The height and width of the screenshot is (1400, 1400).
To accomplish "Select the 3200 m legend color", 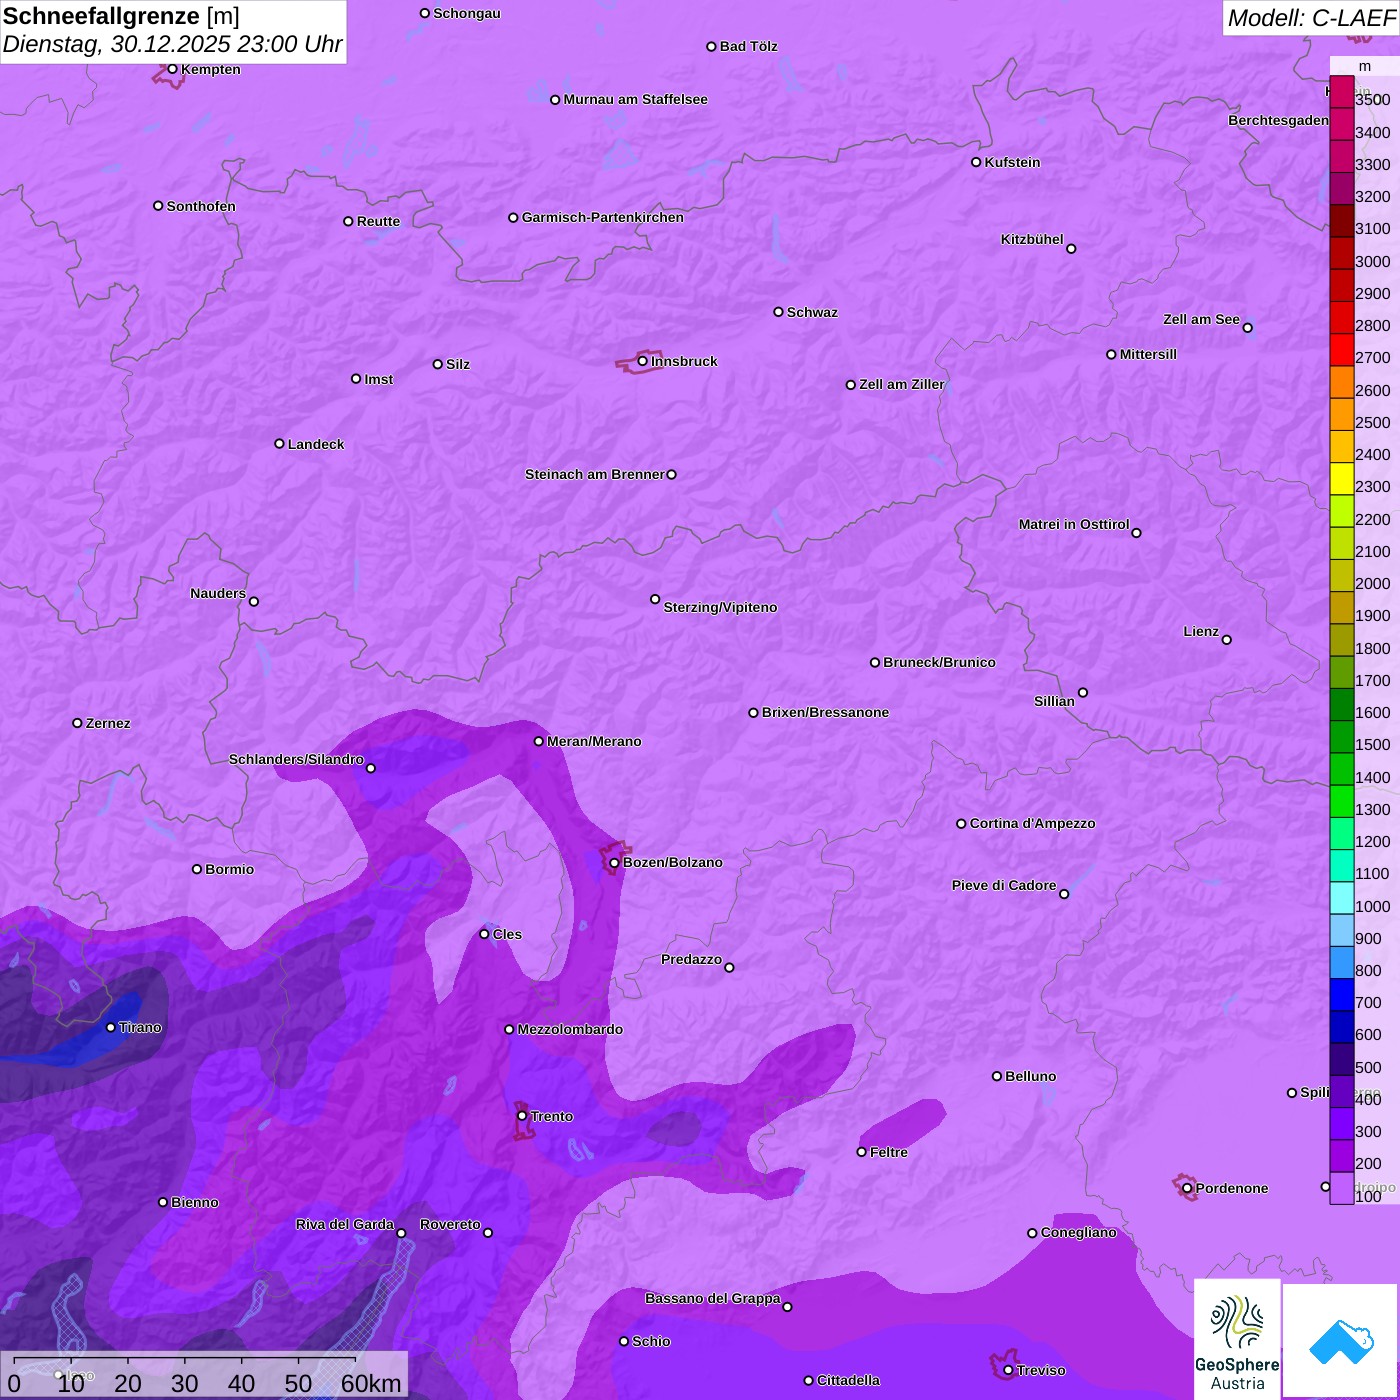I will [x=1342, y=189].
